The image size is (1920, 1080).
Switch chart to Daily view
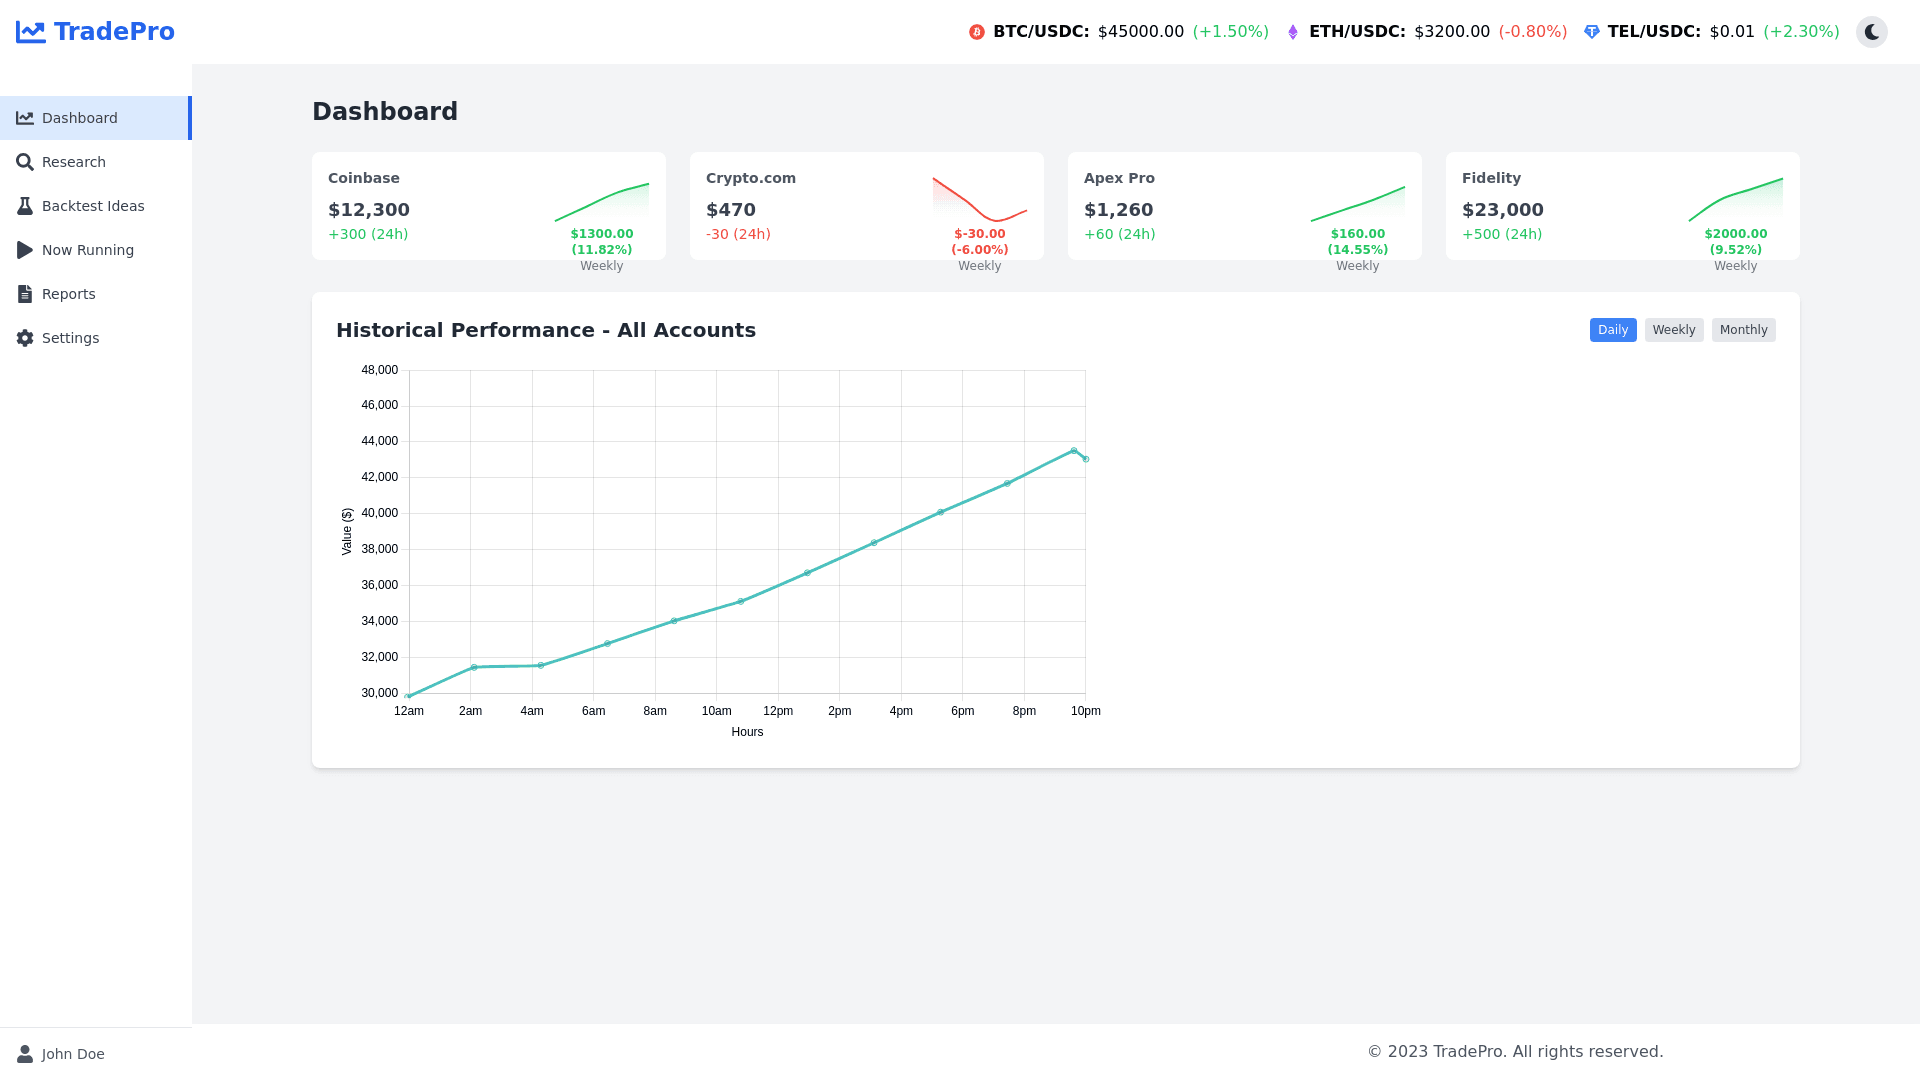[x=1613, y=330]
